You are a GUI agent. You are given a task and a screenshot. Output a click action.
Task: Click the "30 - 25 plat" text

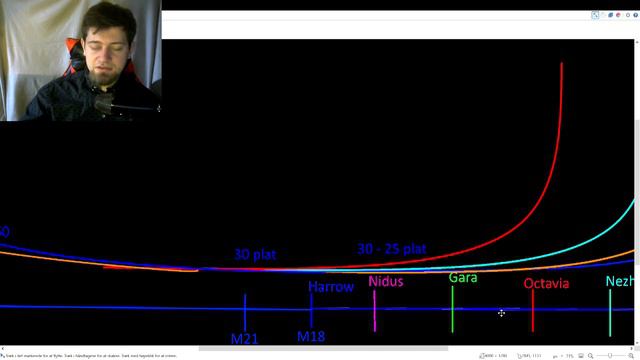[392, 249]
